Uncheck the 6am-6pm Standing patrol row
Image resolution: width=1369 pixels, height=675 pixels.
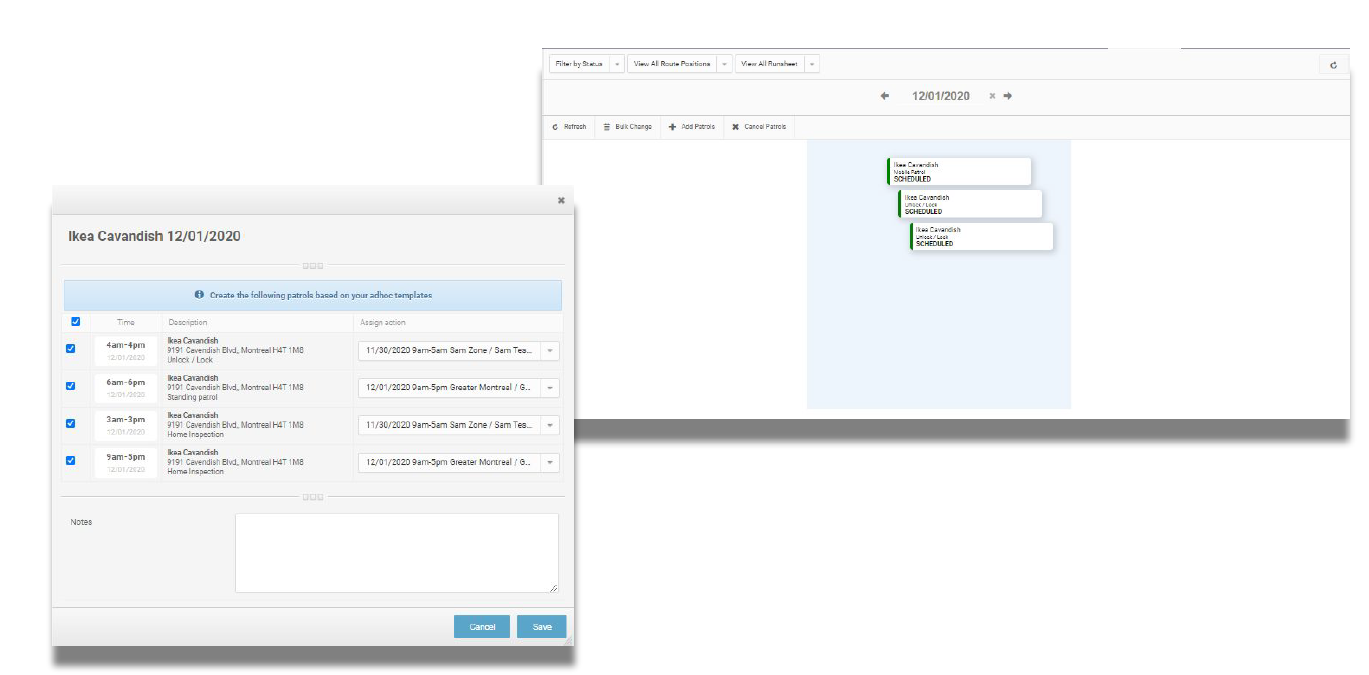pos(70,386)
